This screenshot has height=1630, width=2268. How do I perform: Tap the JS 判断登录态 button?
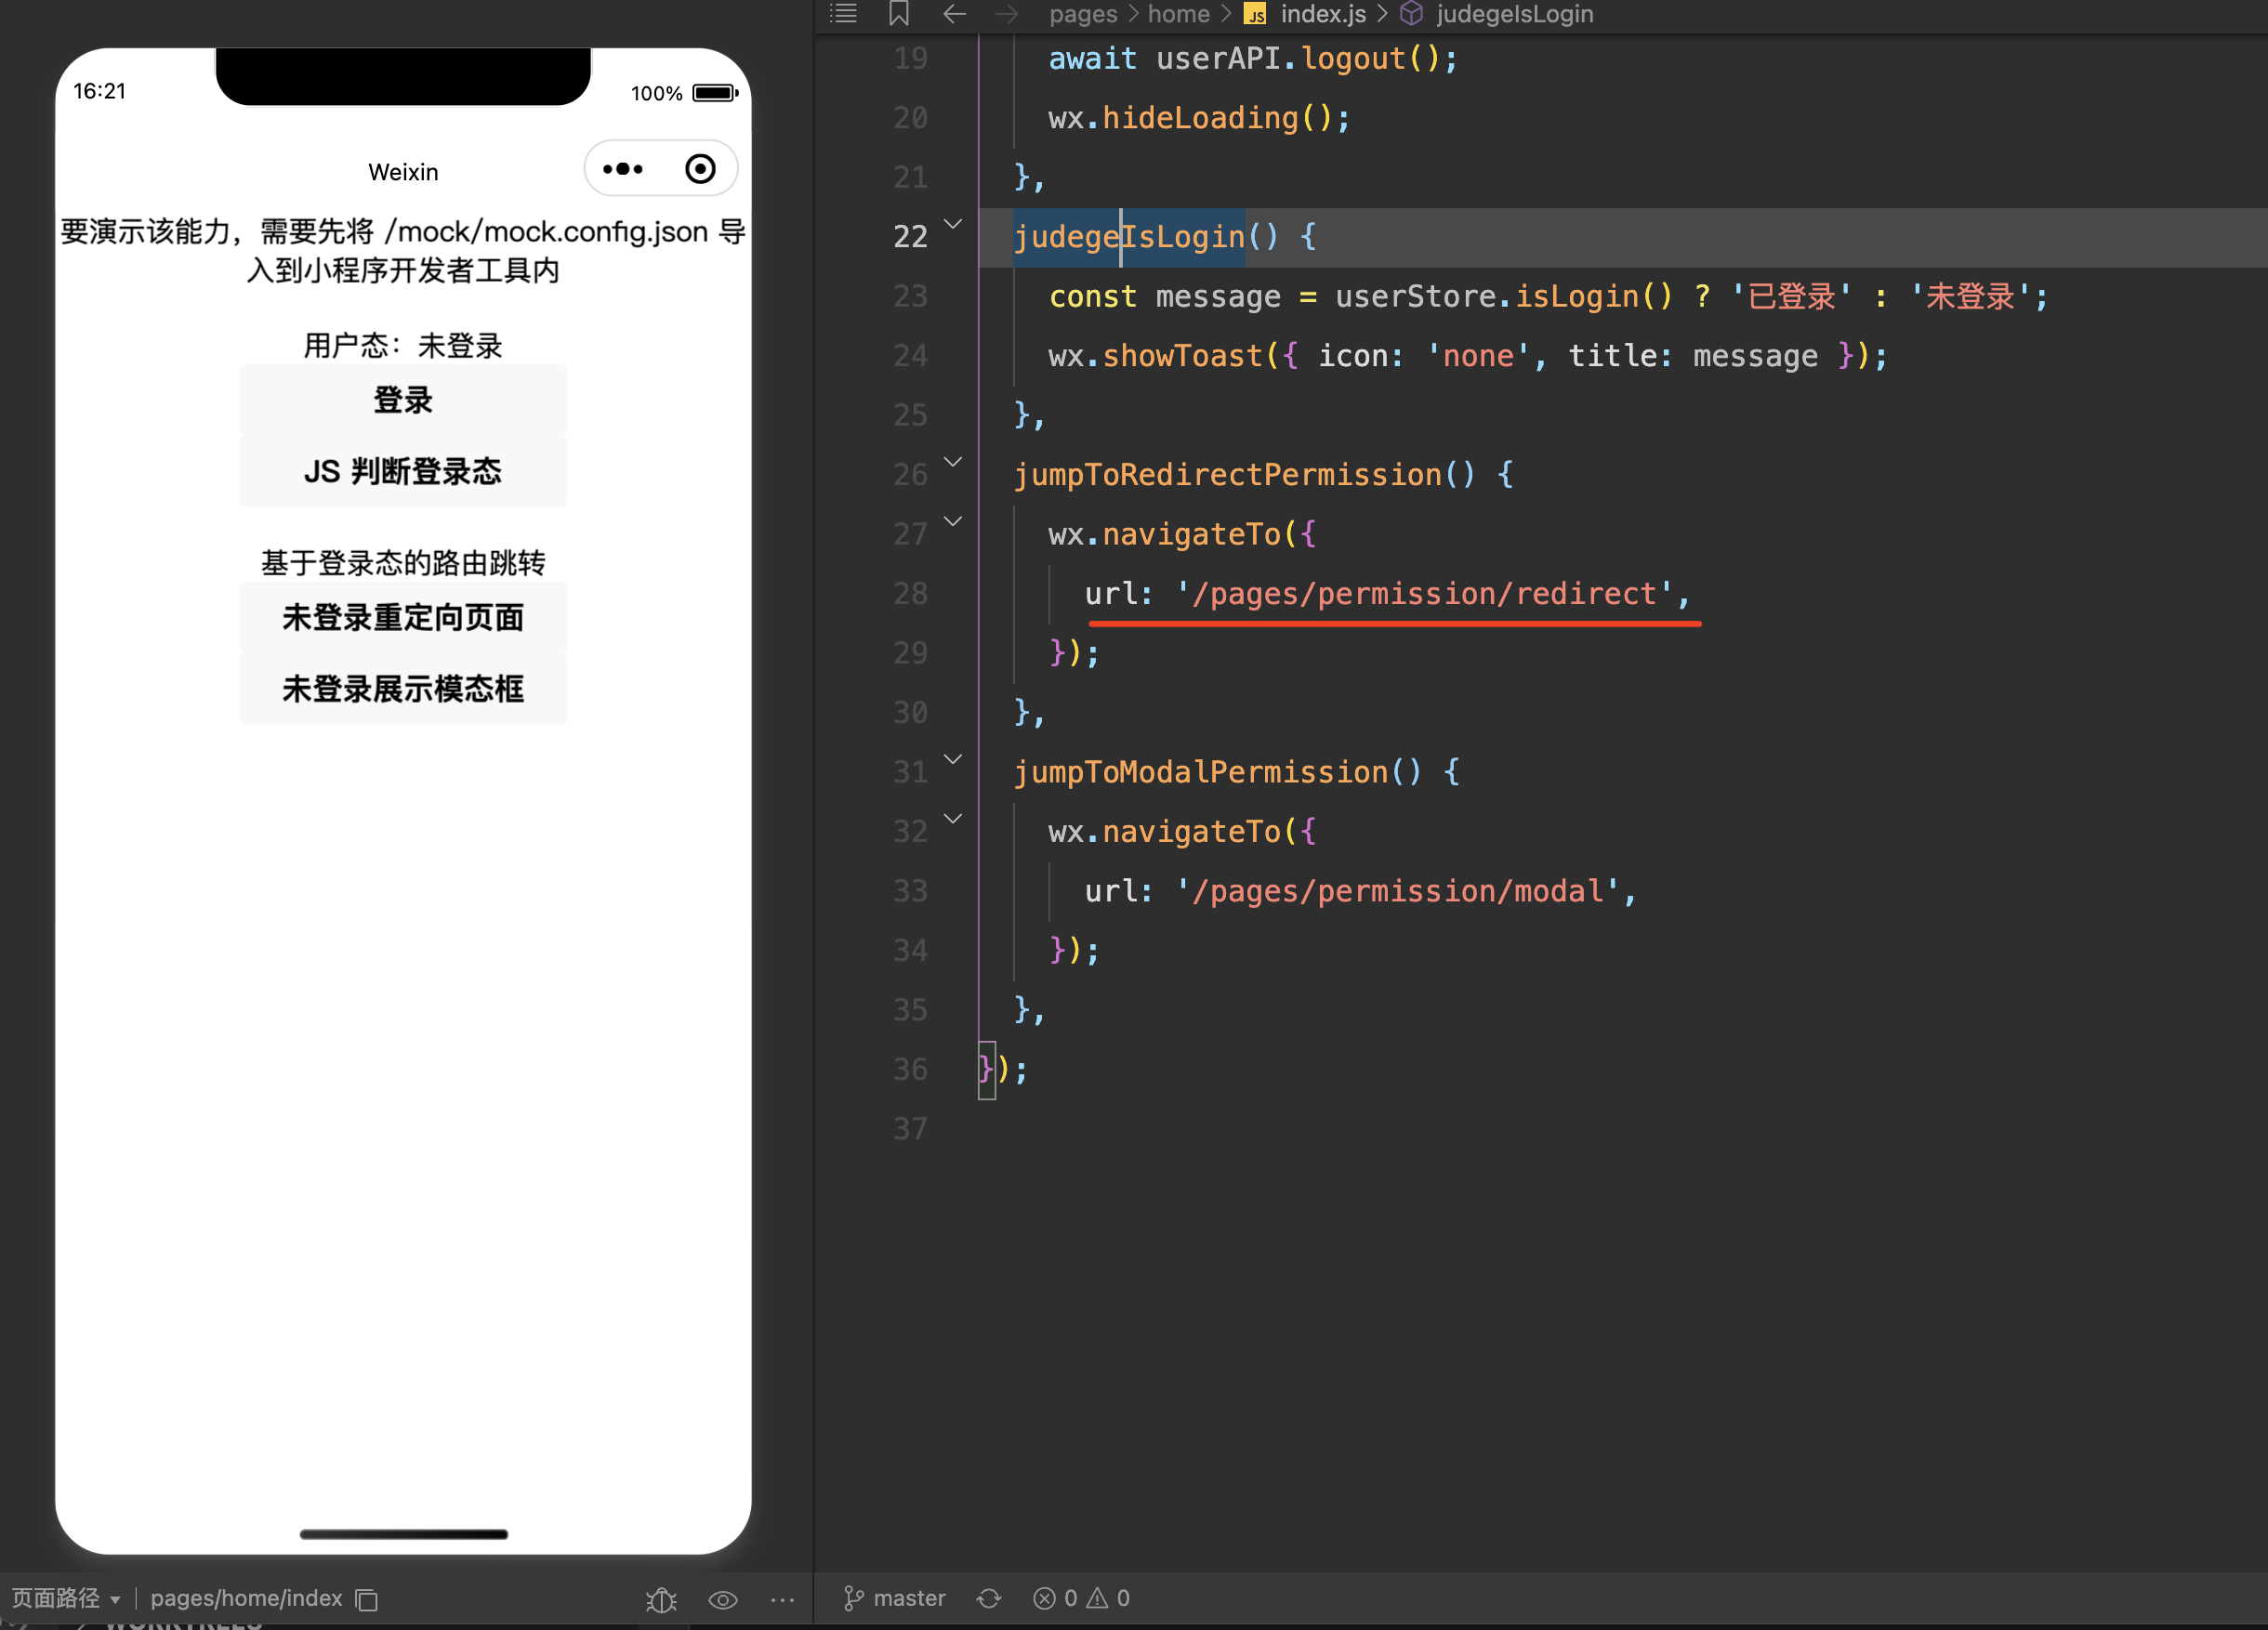pyautogui.click(x=403, y=471)
